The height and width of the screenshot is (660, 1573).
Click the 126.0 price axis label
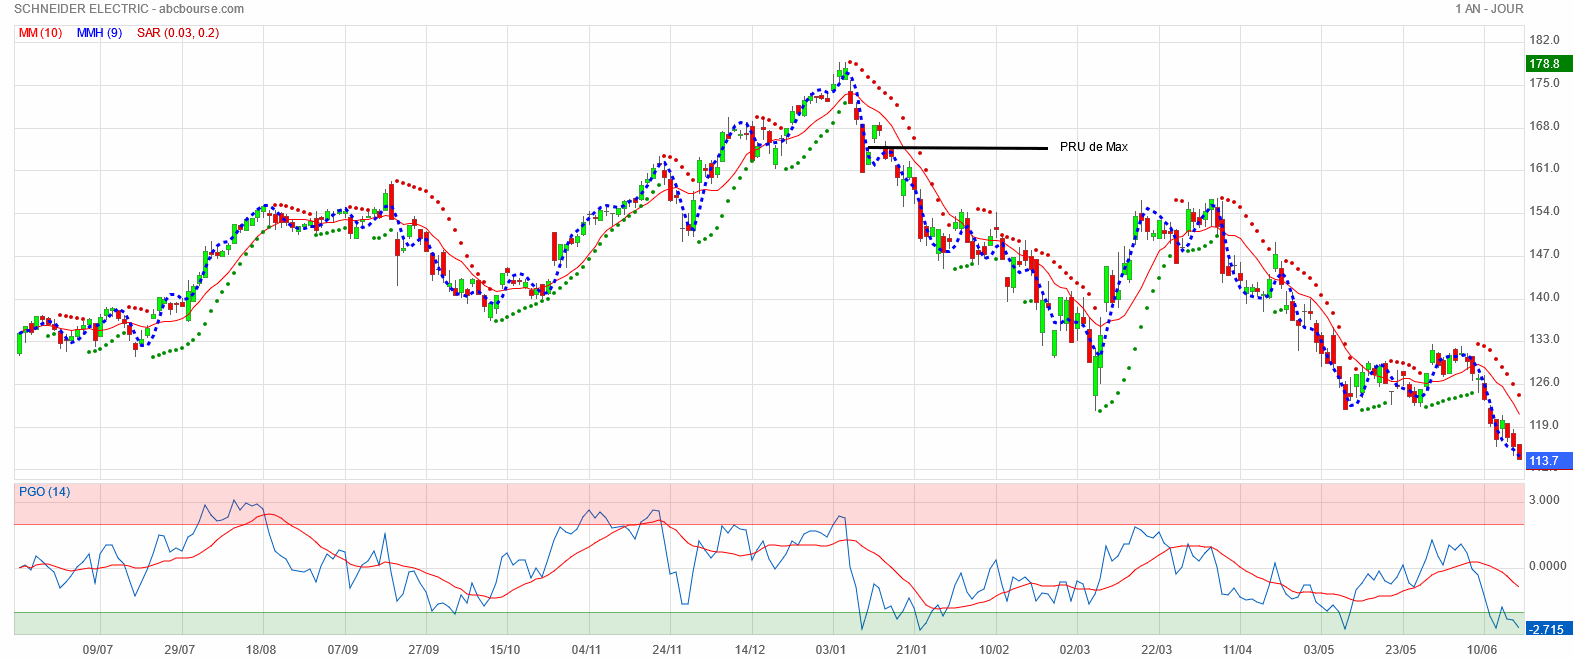1545,382
